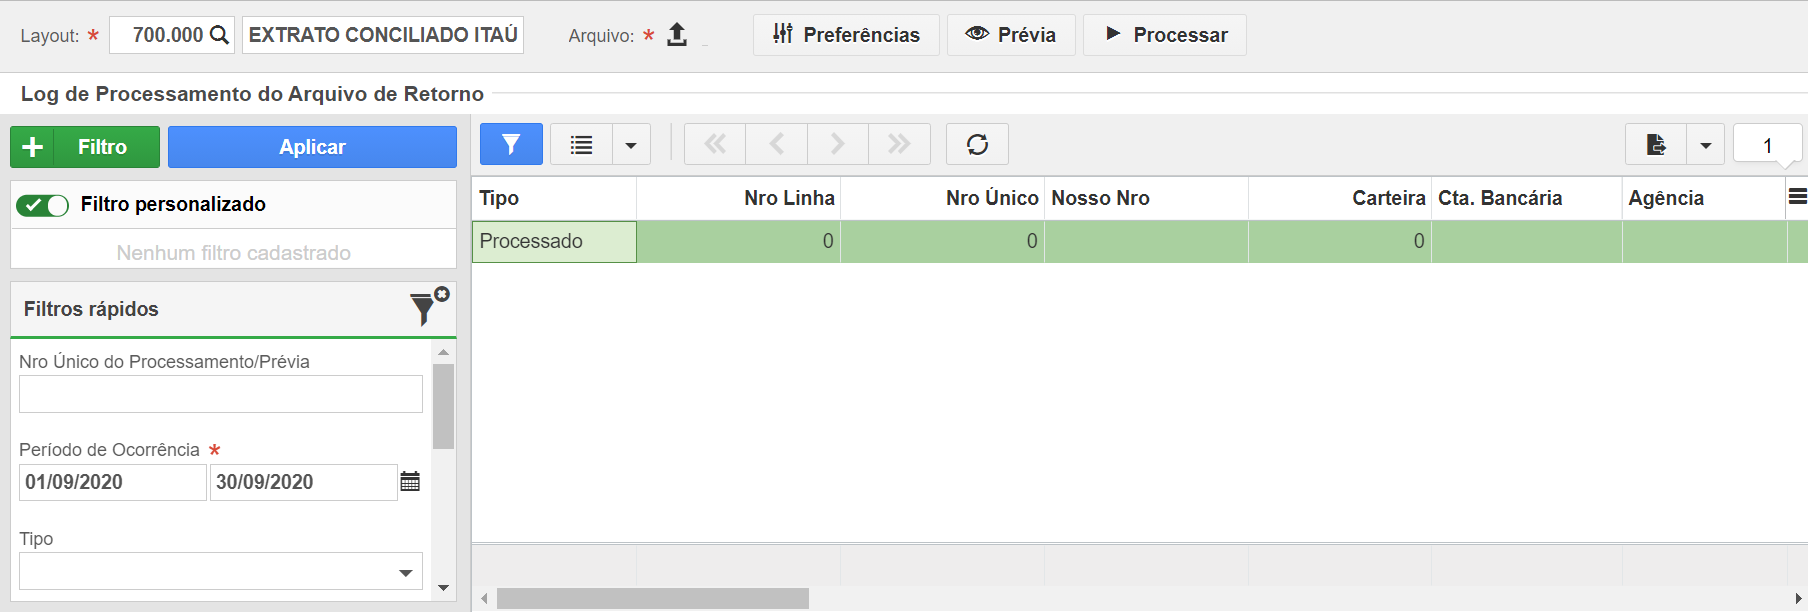This screenshot has height=612, width=1808.
Task: Go to the next page with the right arrow
Action: [x=838, y=144]
